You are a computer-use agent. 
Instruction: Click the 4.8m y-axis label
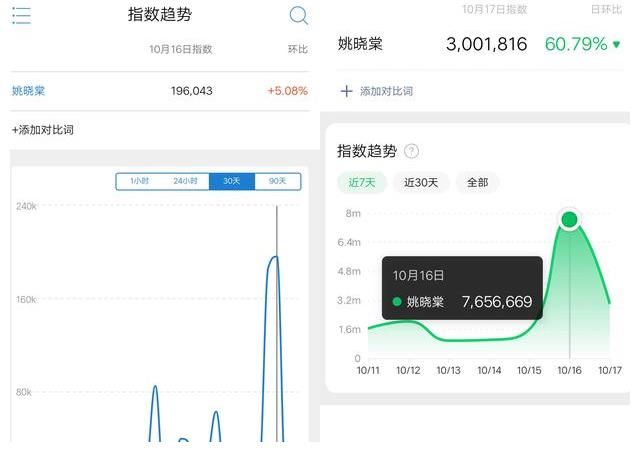click(x=349, y=271)
